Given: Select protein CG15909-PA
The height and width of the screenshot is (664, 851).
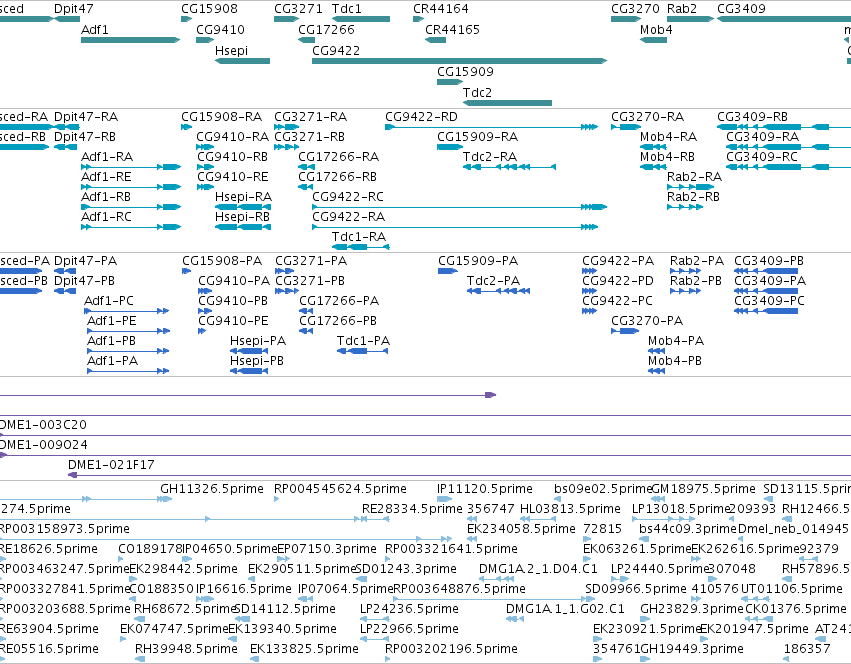Looking at the screenshot, I should click(448, 271).
